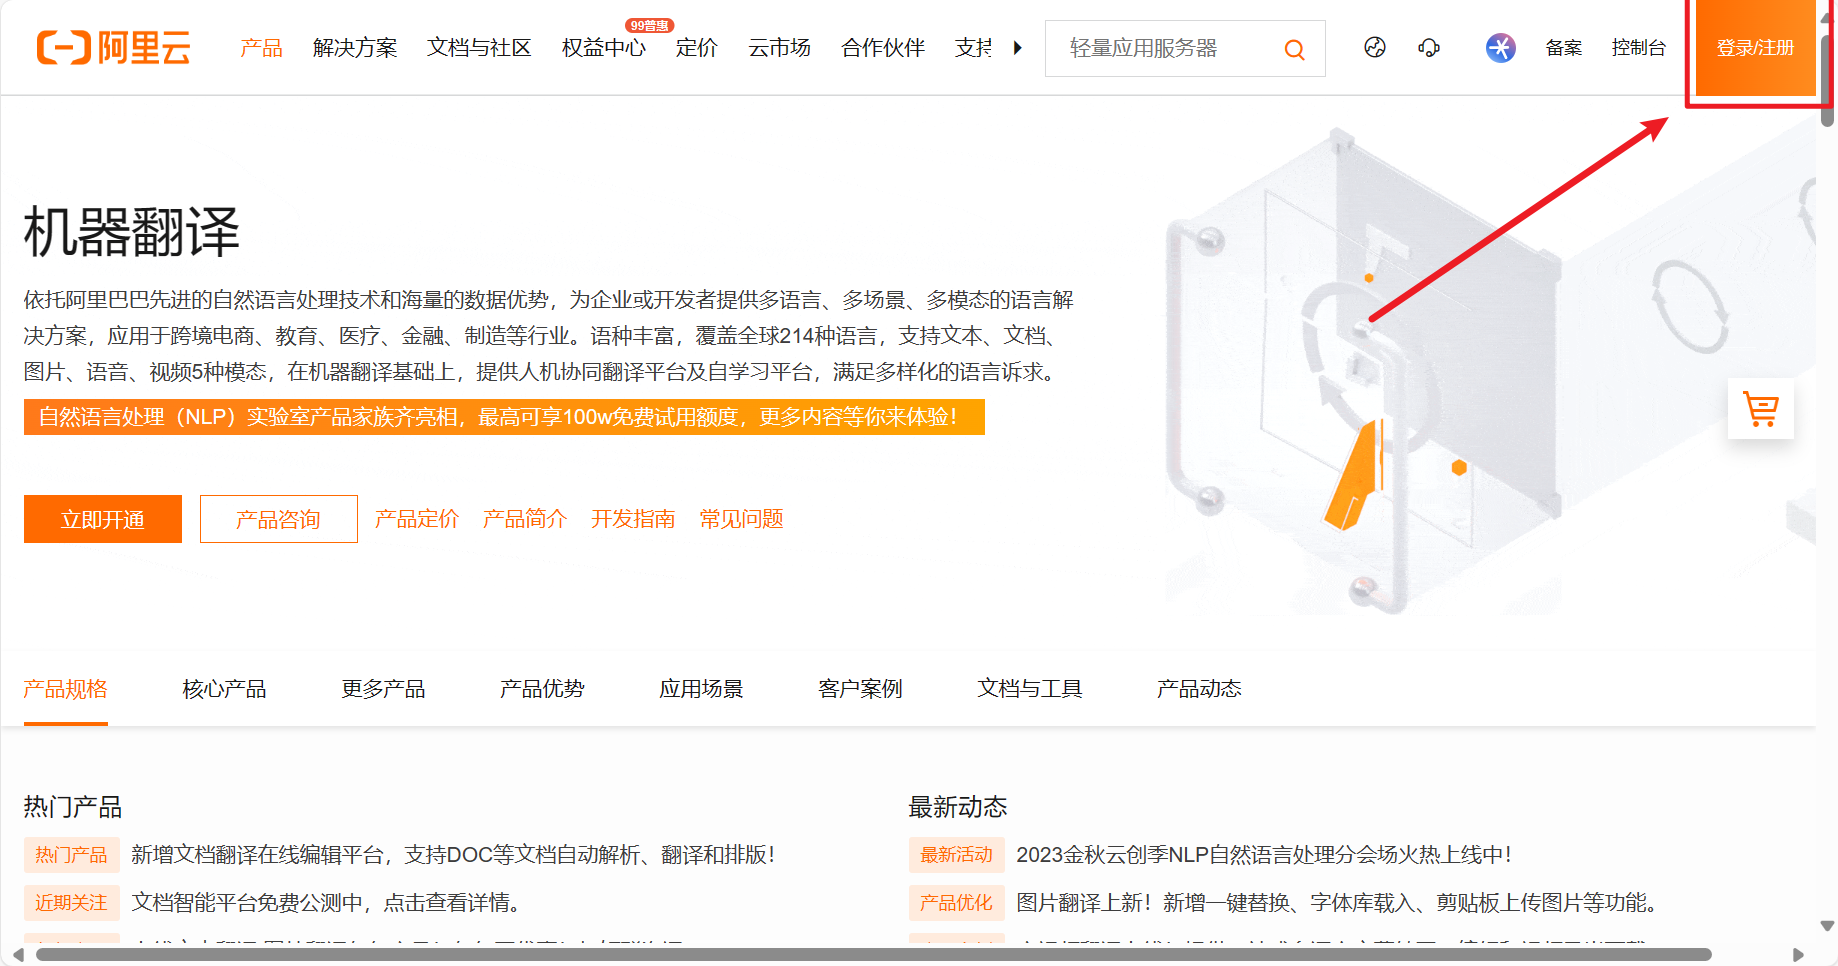
Task: Click the 最新活动 tag label
Action: [x=956, y=855]
